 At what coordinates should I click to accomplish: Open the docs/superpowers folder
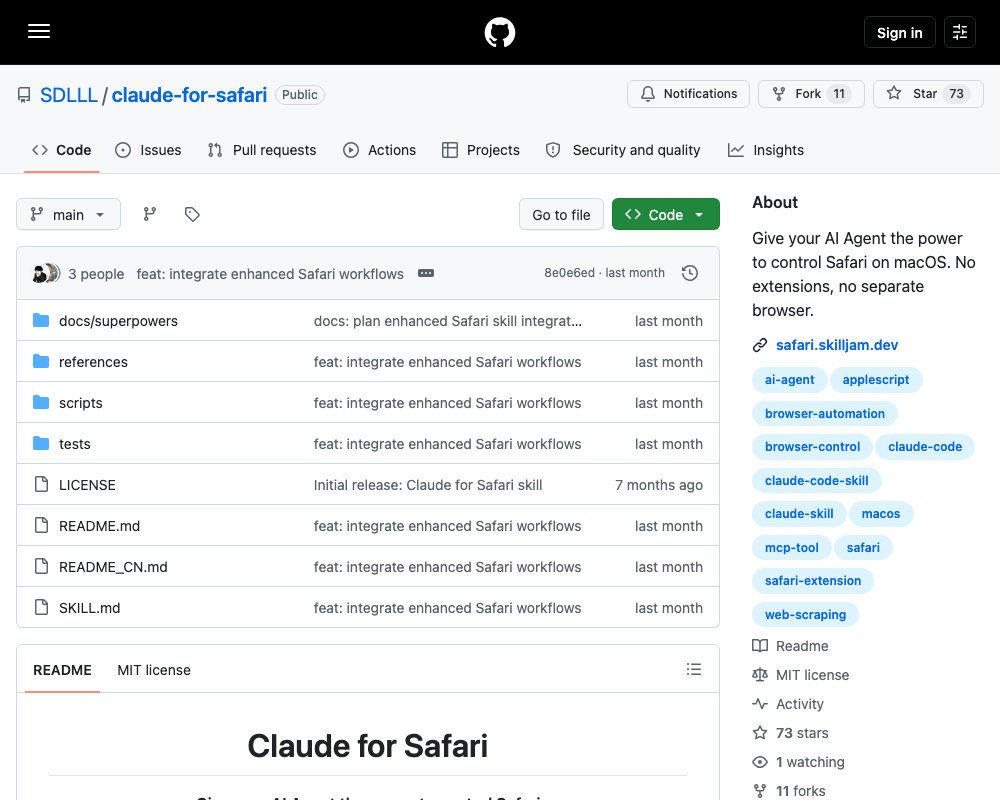[x=118, y=321]
